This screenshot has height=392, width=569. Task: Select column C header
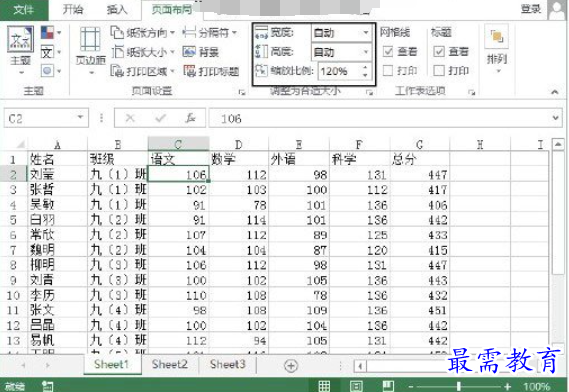point(178,144)
